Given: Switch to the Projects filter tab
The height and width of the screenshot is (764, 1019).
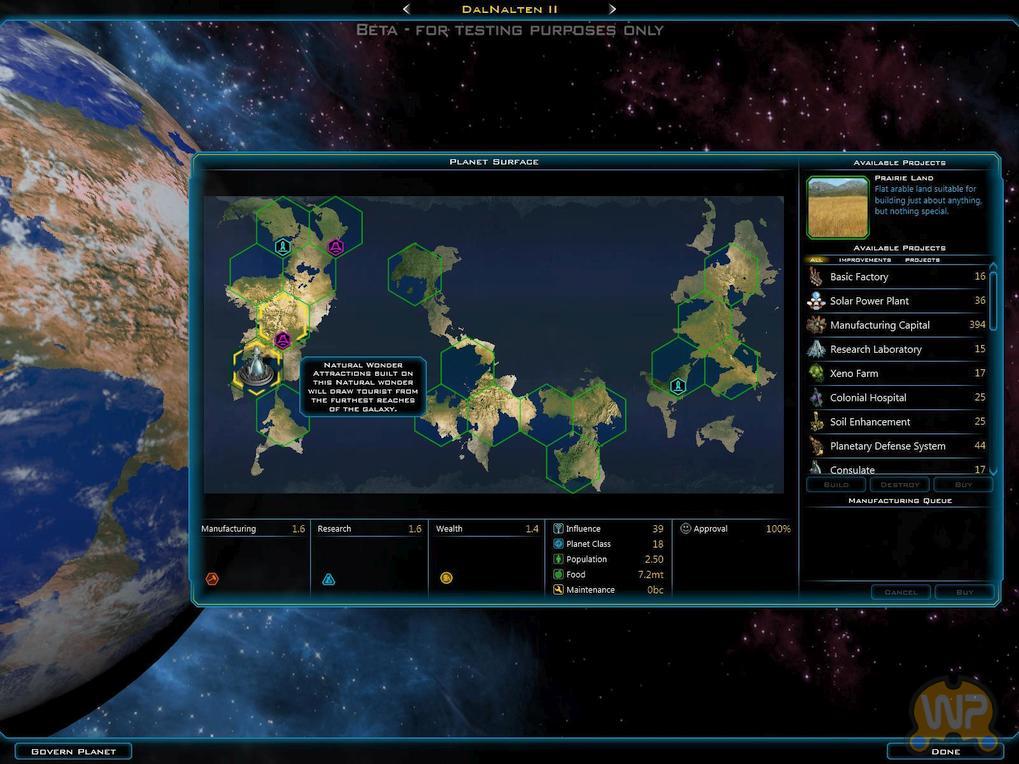Looking at the screenshot, I should pyautogui.click(x=922, y=260).
